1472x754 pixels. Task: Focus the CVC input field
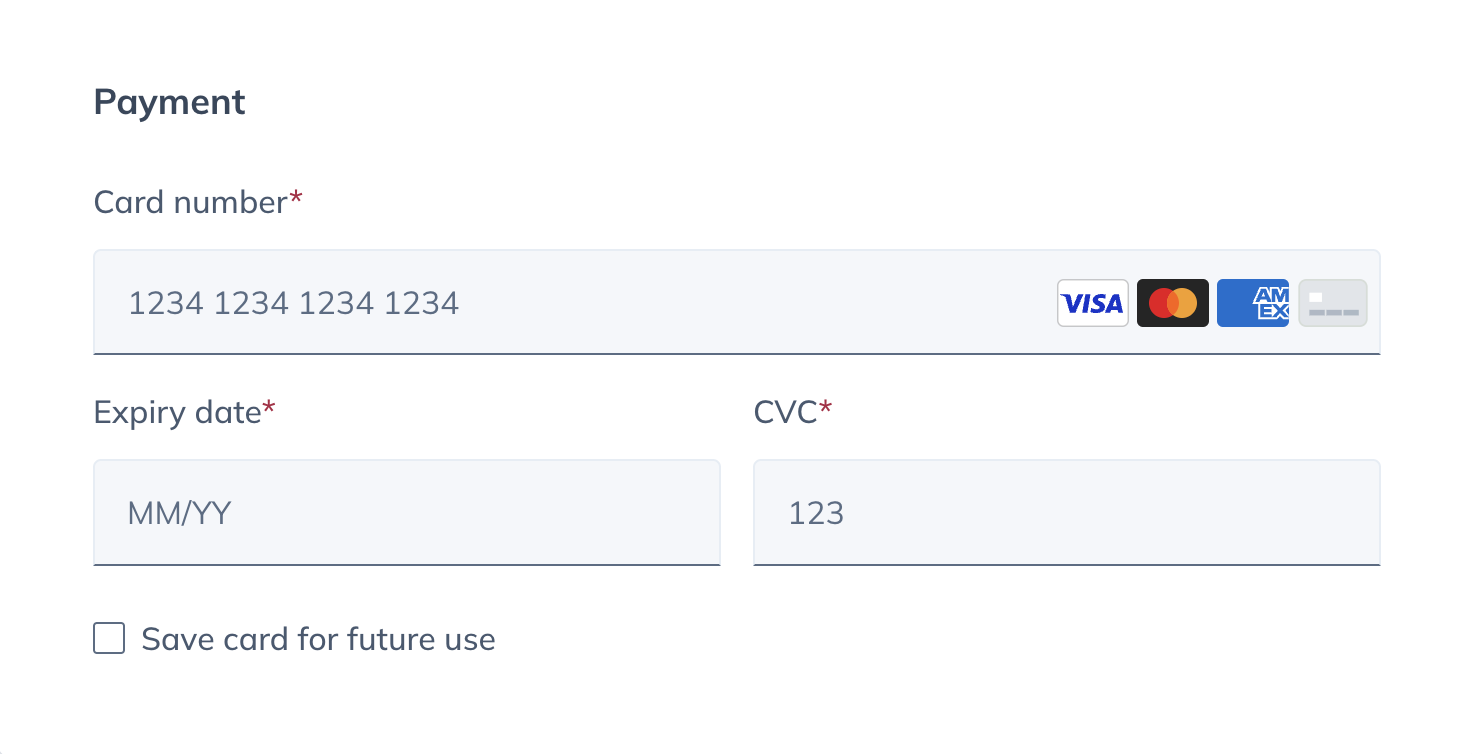pos(1067,513)
